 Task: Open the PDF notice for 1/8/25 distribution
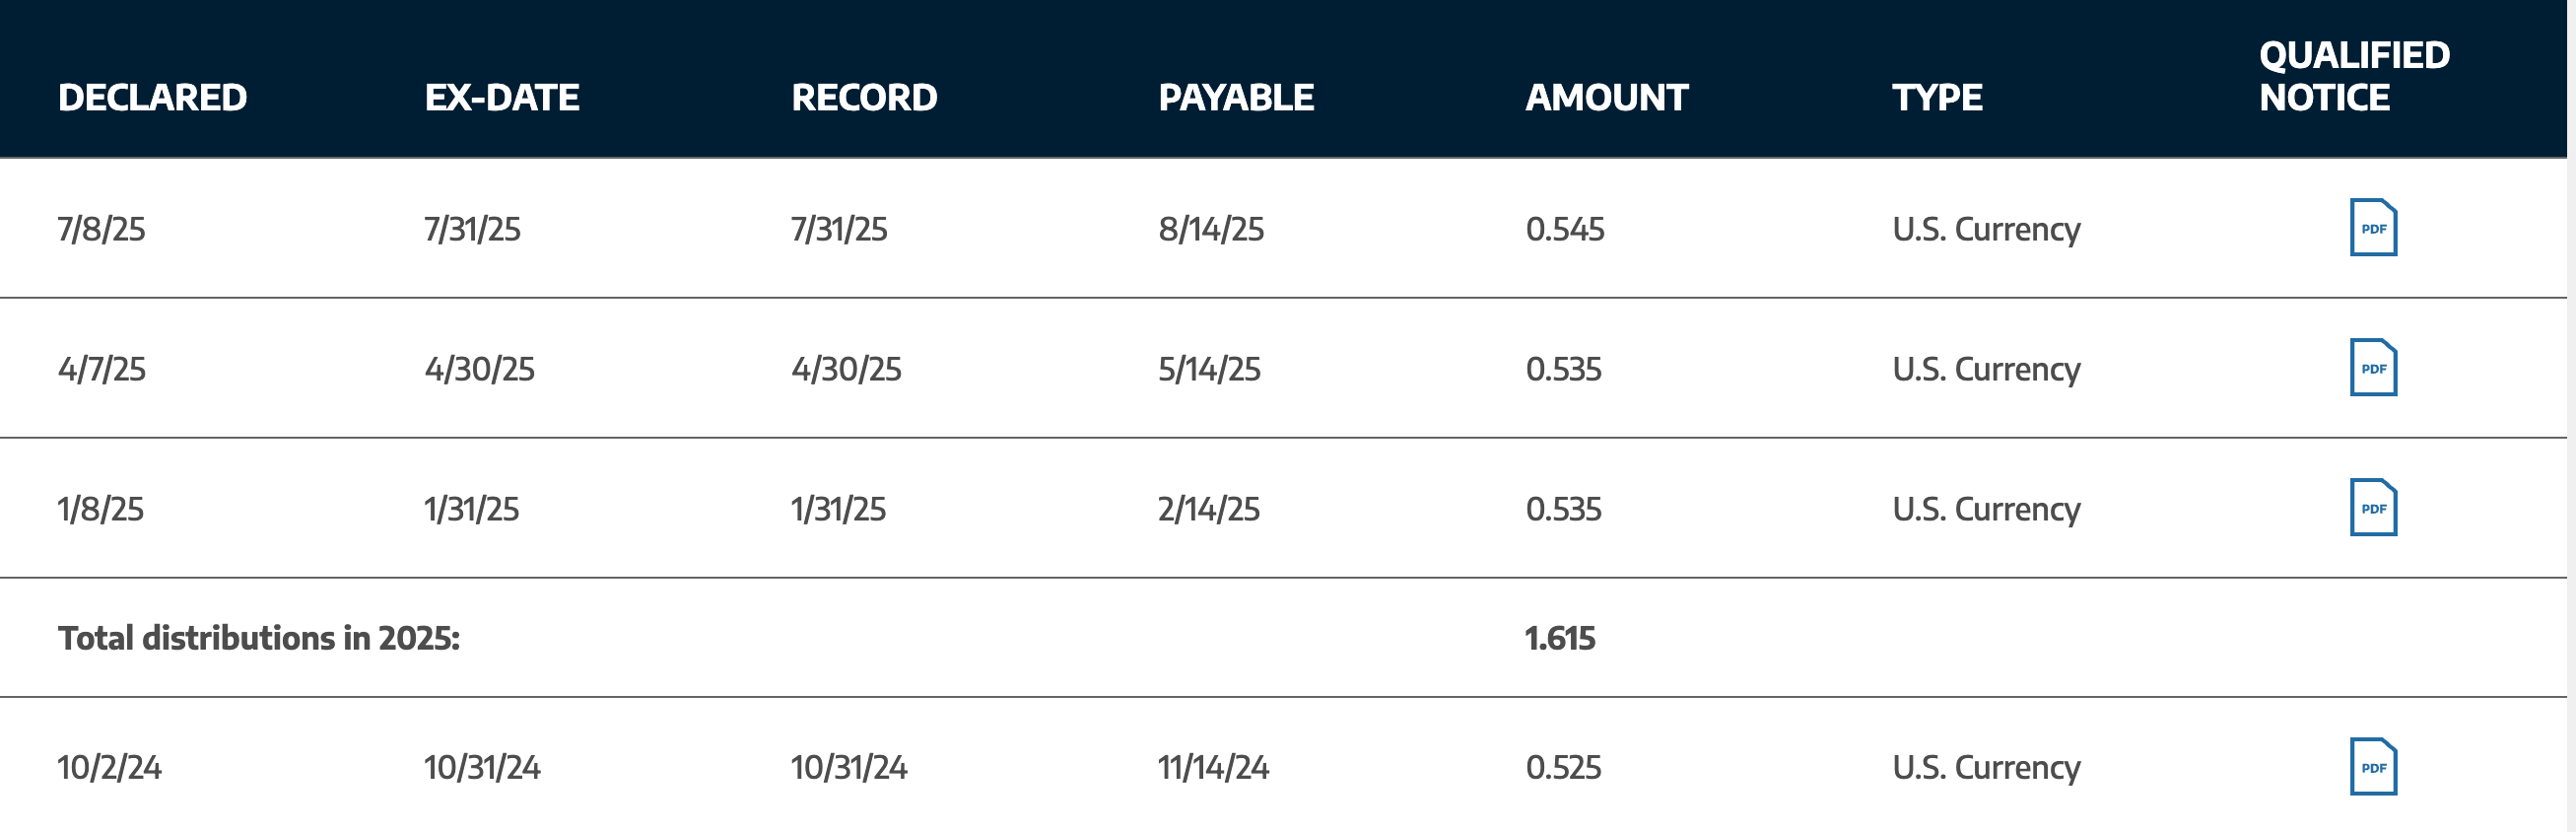tap(2373, 508)
